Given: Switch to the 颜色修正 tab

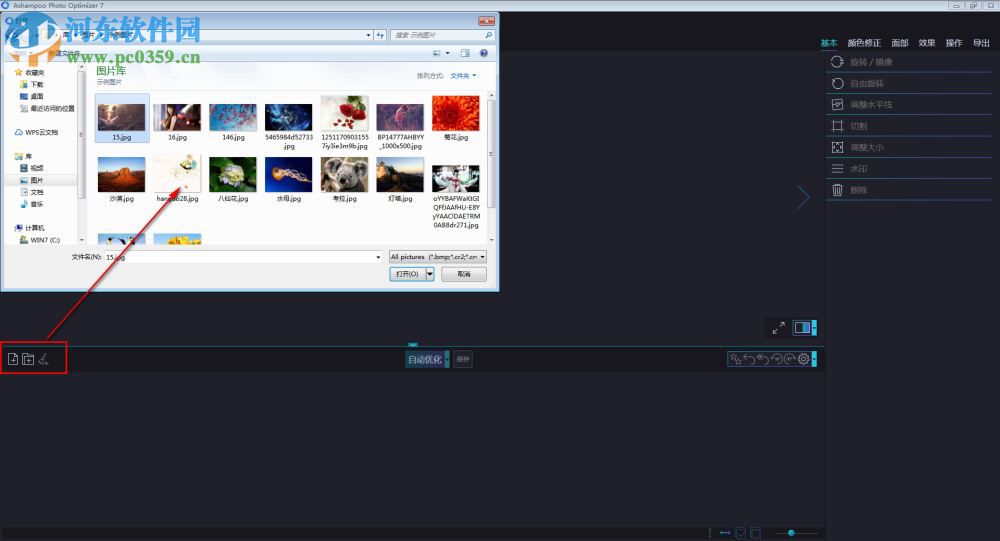Looking at the screenshot, I should click(864, 43).
